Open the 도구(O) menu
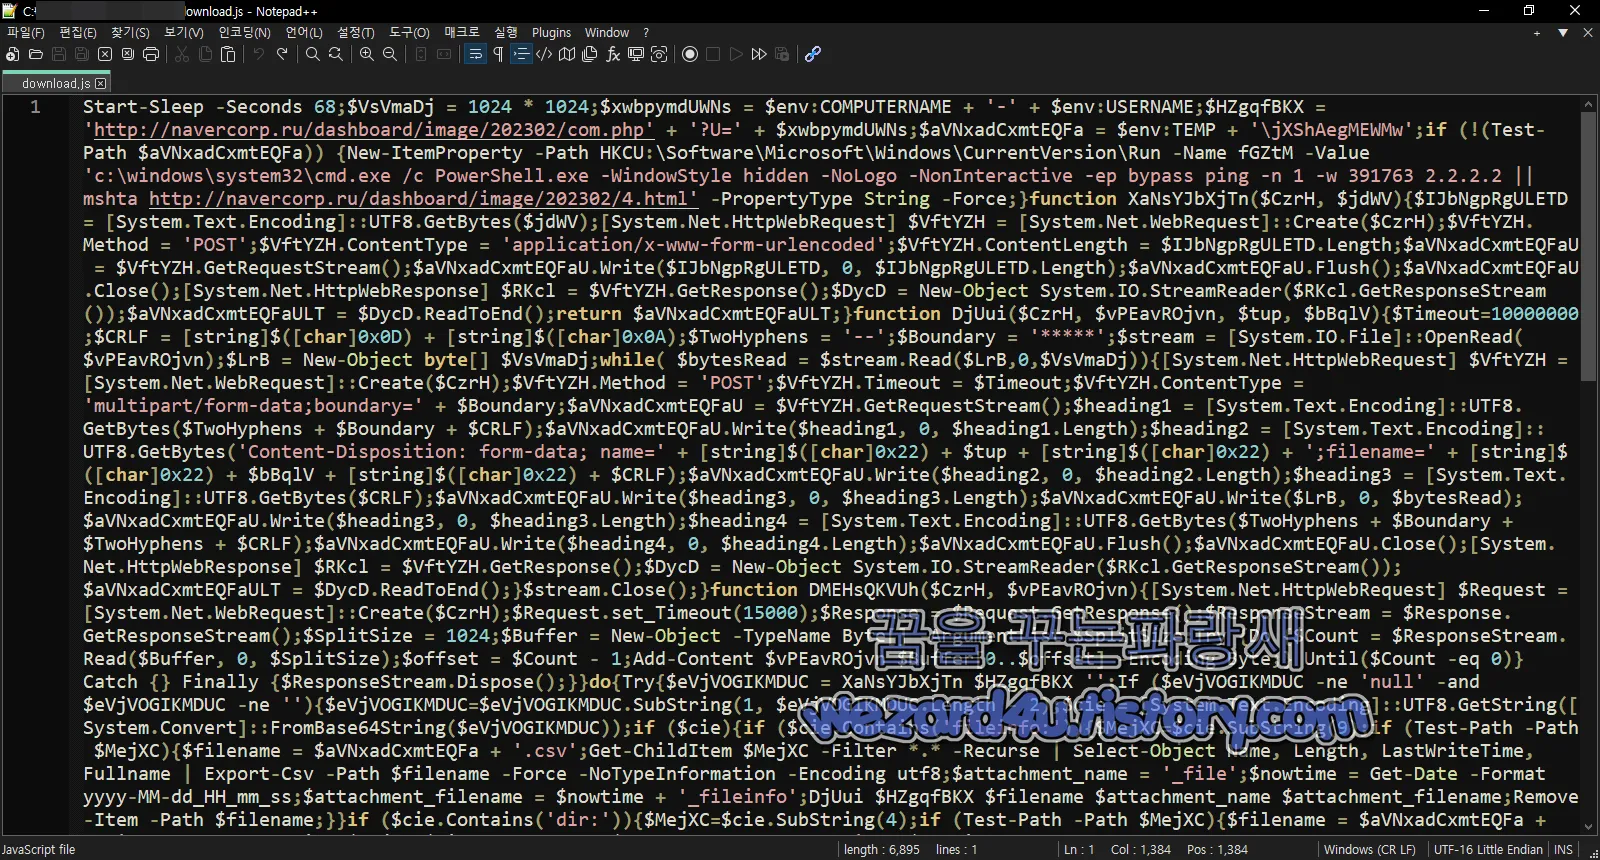Screen dimensions: 1600x860 coord(409,33)
